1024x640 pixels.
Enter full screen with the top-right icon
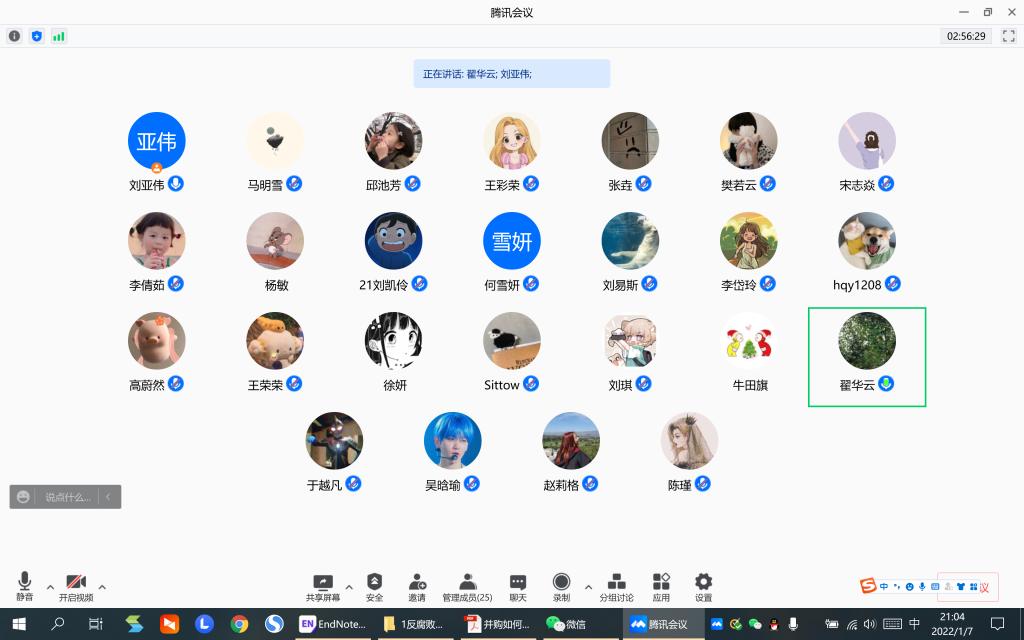pos(1008,36)
